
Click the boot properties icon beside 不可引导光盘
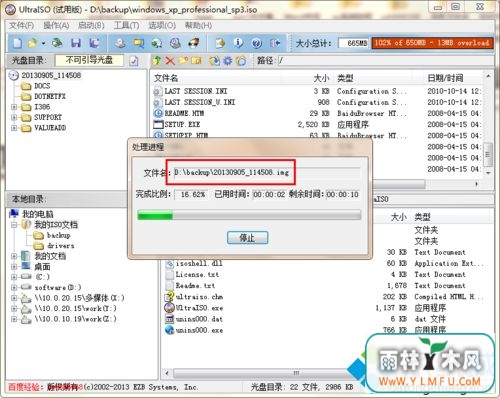pos(134,61)
